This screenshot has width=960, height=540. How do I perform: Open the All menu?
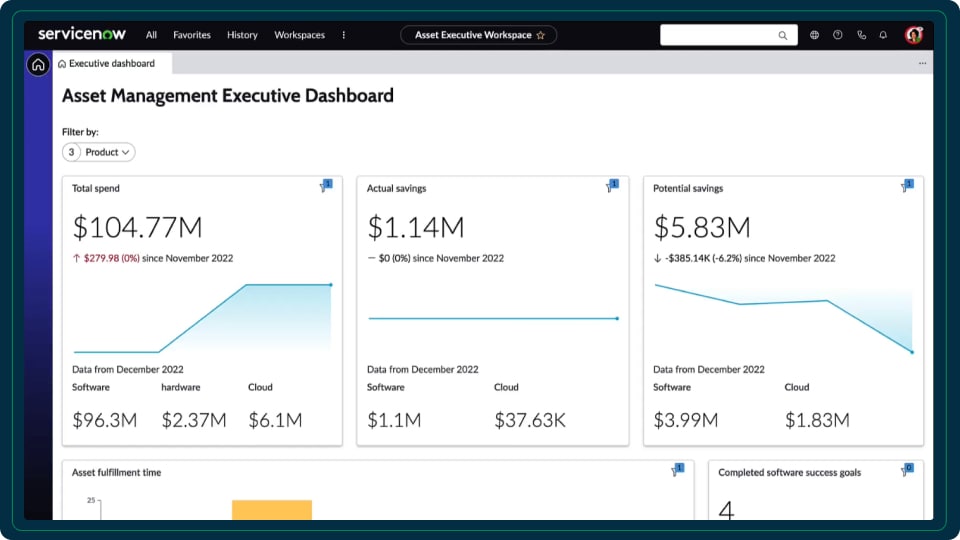click(x=151, y=35)
